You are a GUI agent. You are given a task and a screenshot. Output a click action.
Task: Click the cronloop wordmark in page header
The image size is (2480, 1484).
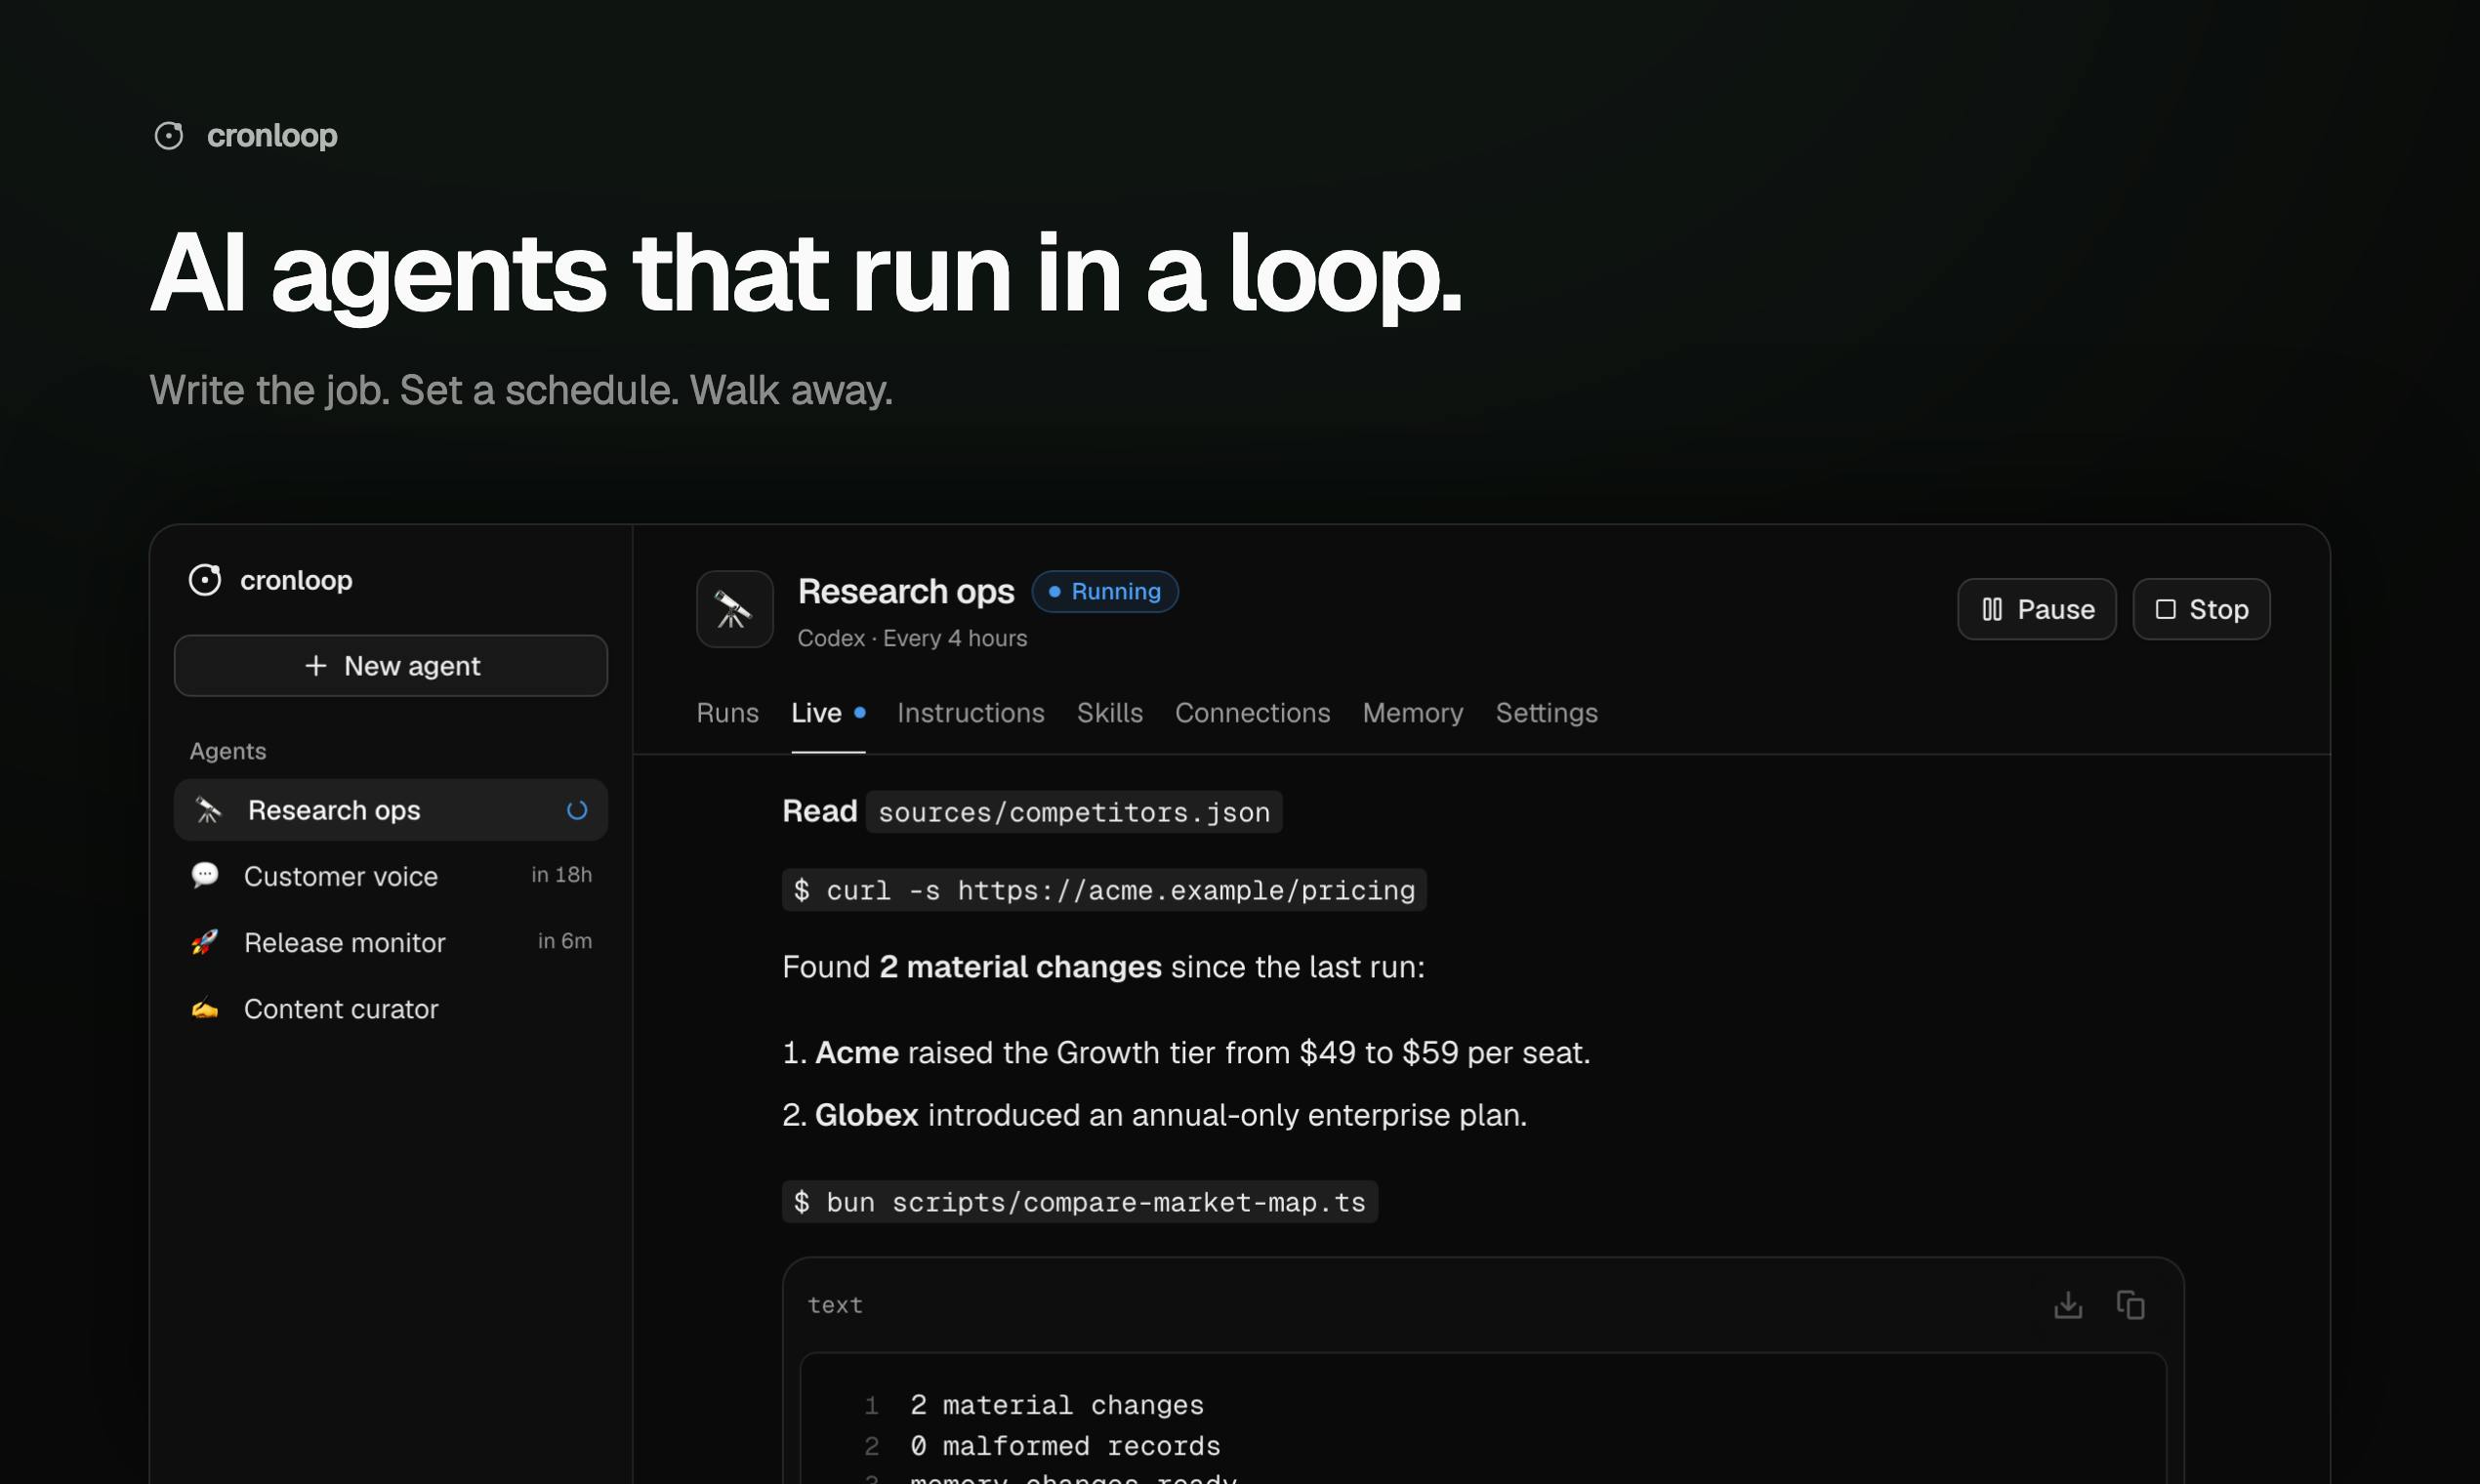tap(272, 136)
